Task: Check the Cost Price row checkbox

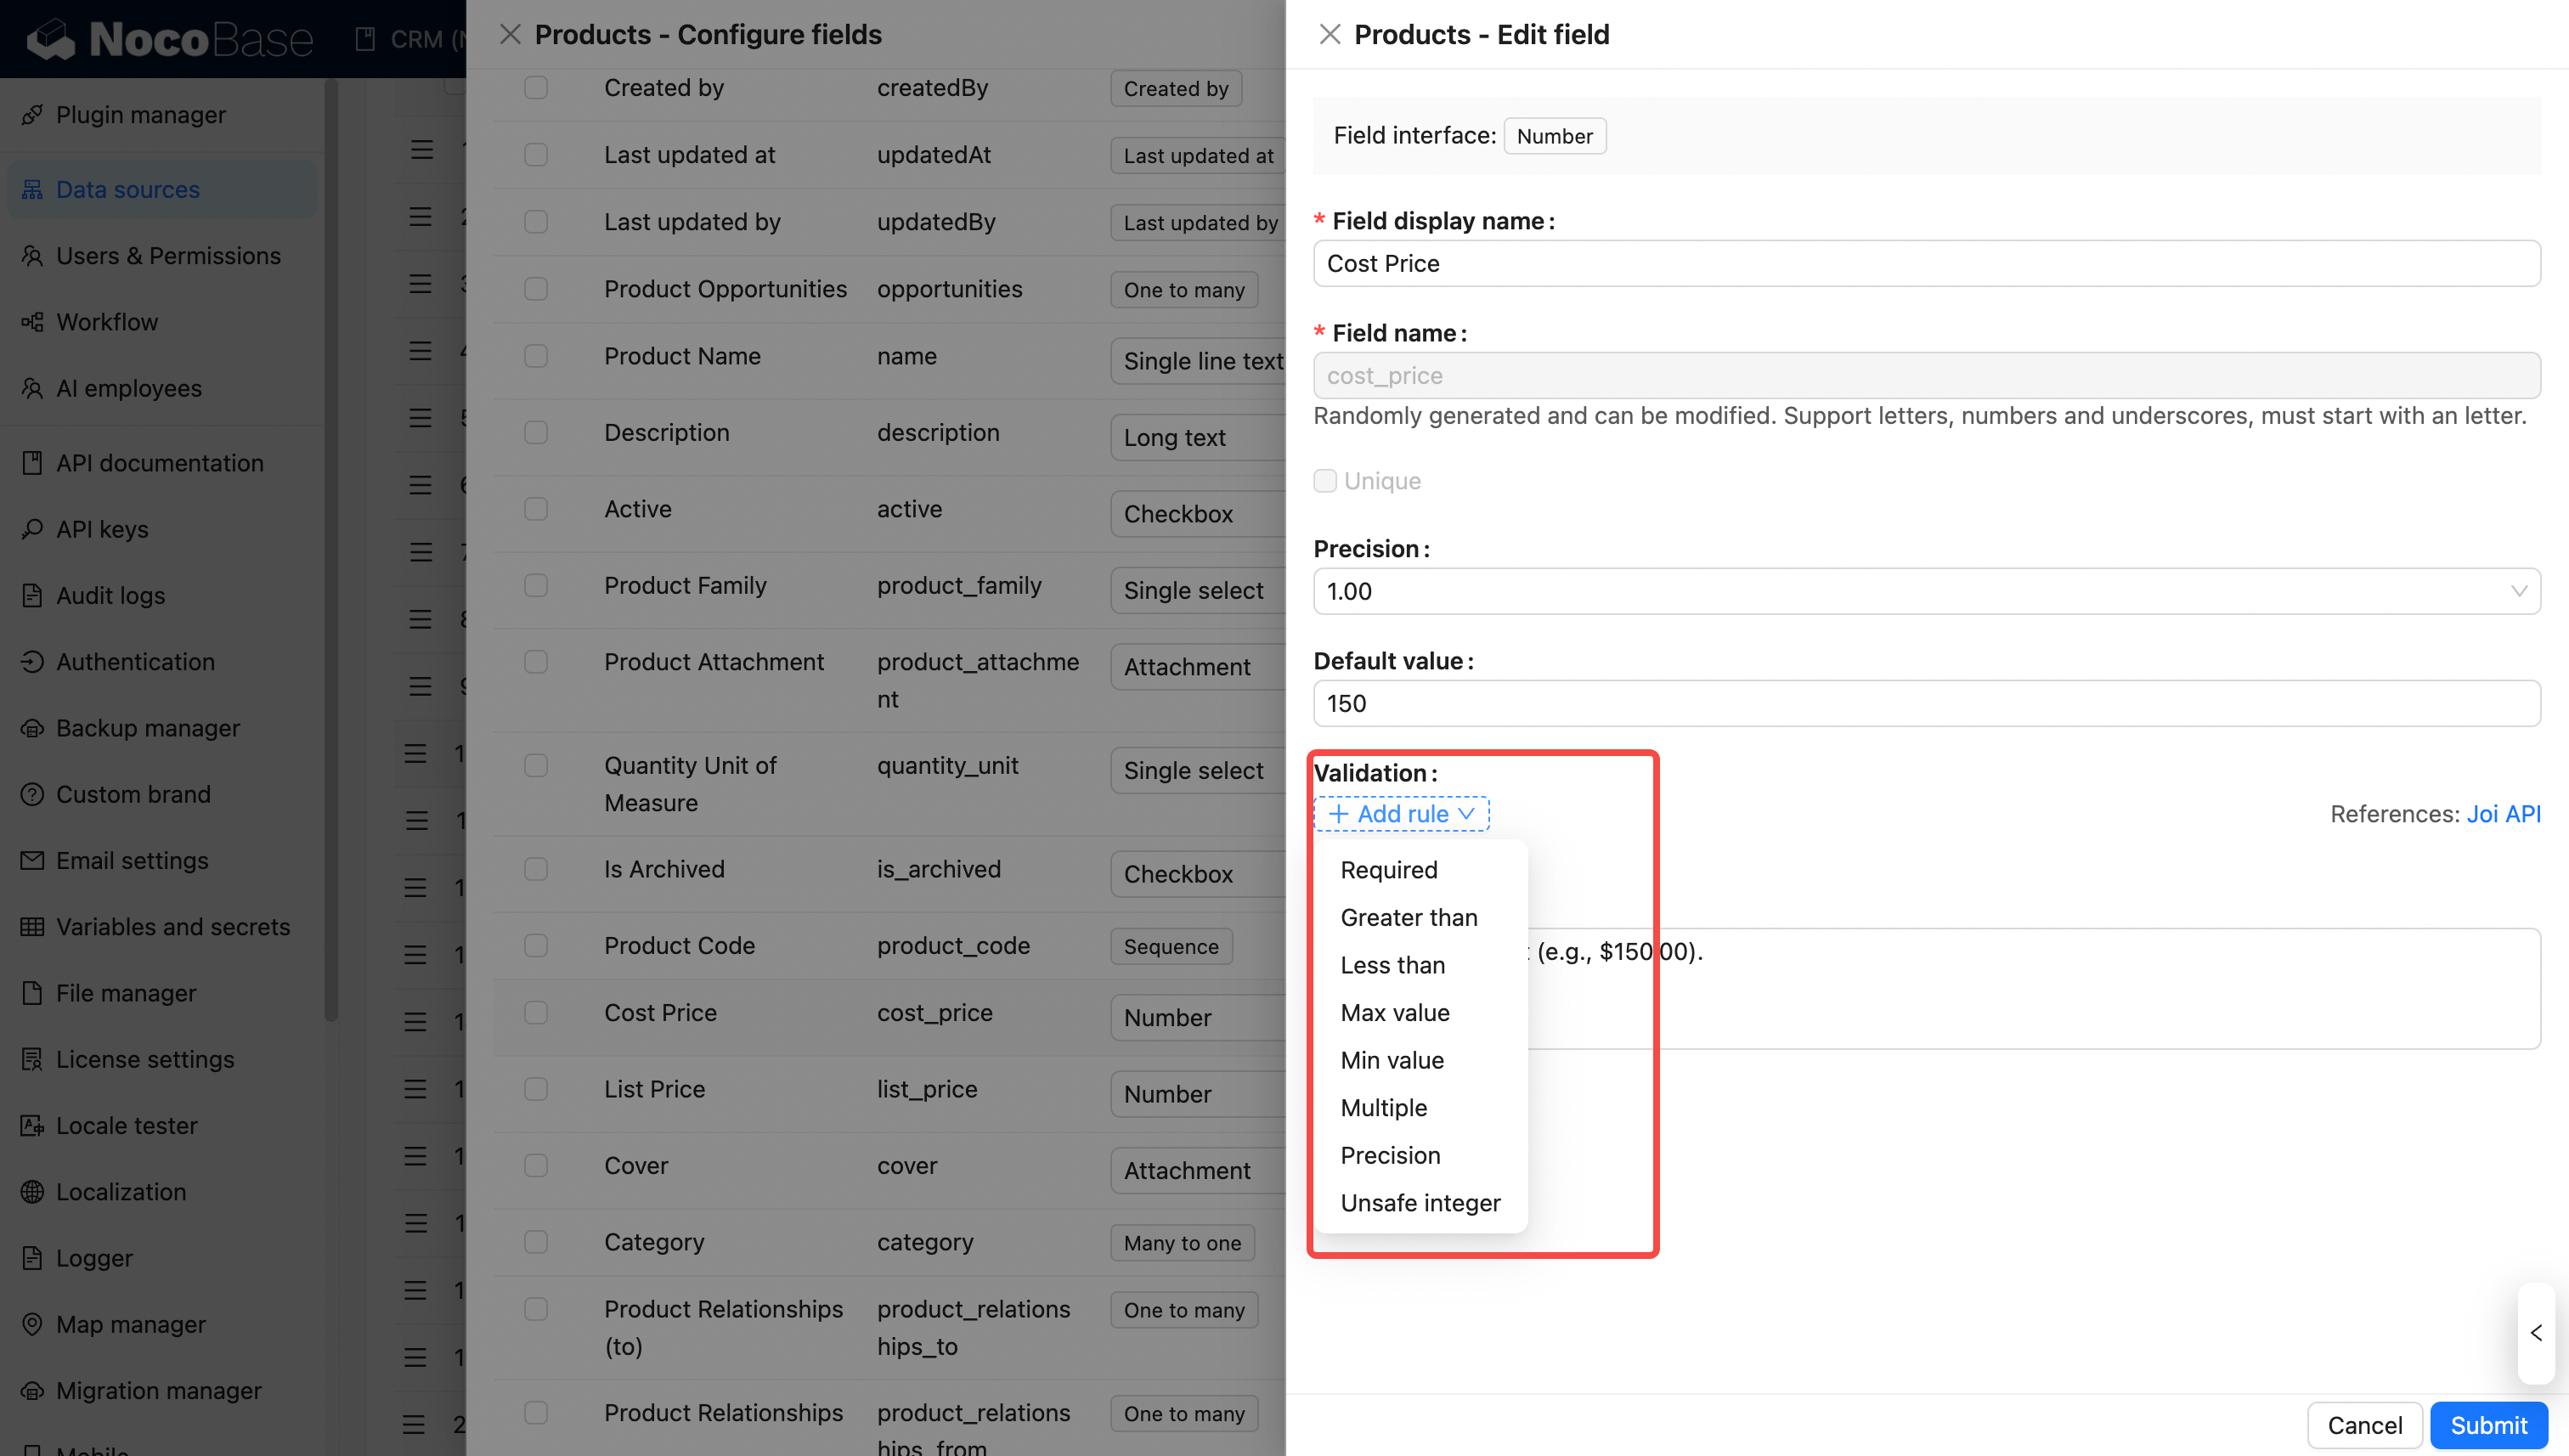Action: coord(536,1013)
